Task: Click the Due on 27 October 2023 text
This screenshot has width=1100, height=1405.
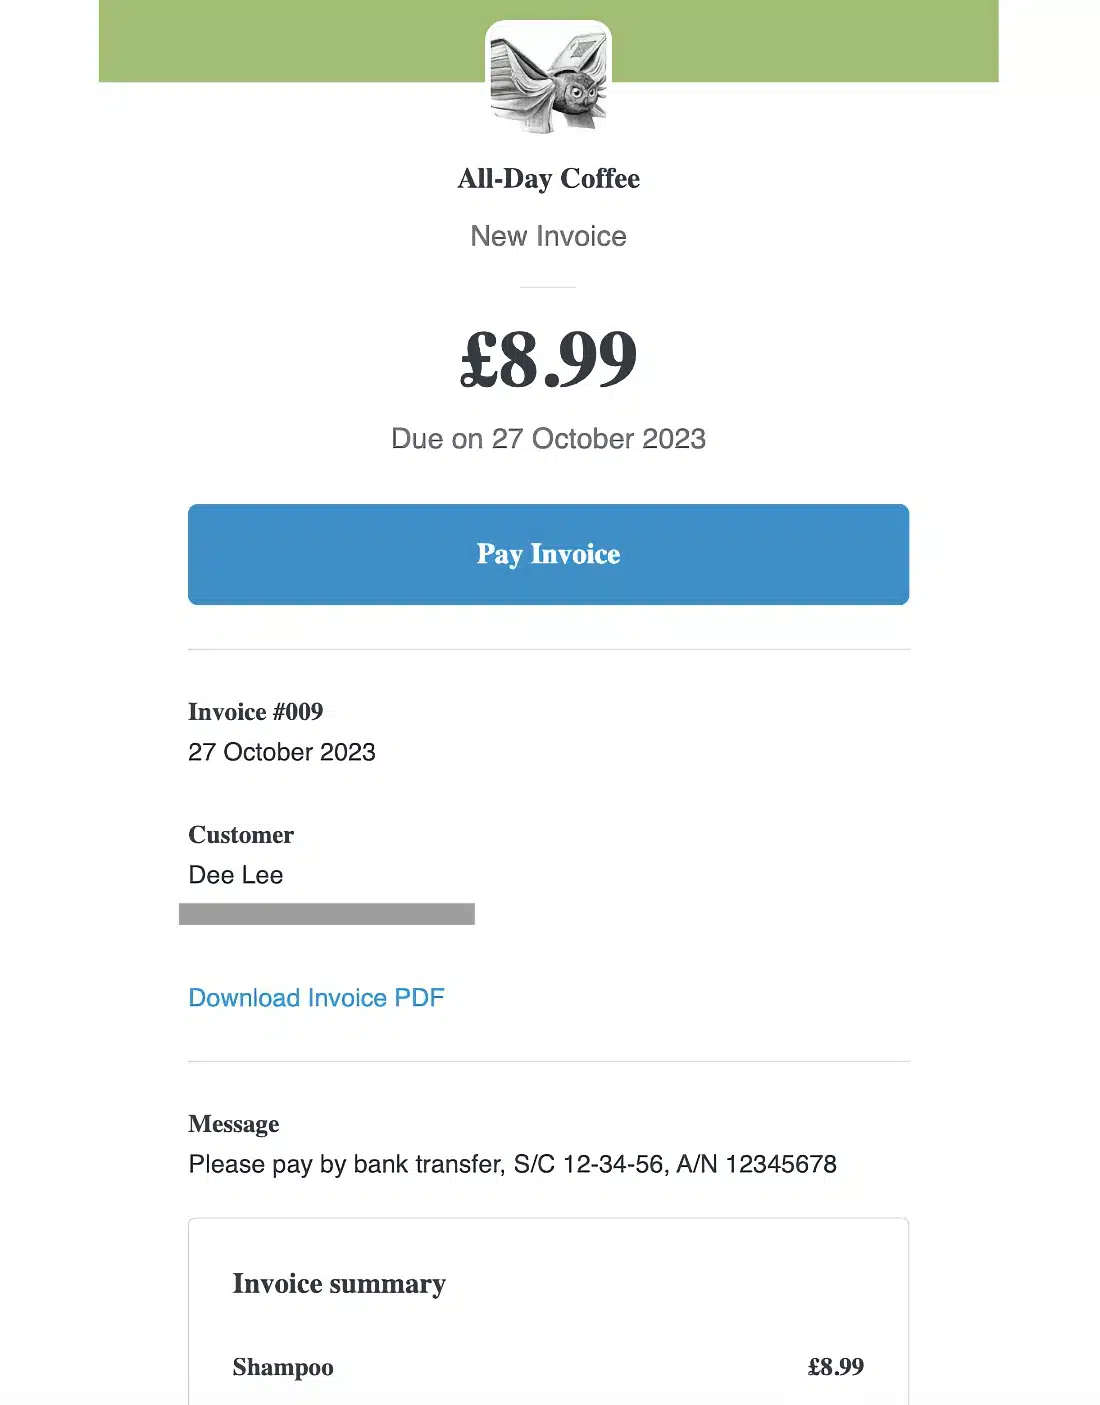Action: [548, 438]
